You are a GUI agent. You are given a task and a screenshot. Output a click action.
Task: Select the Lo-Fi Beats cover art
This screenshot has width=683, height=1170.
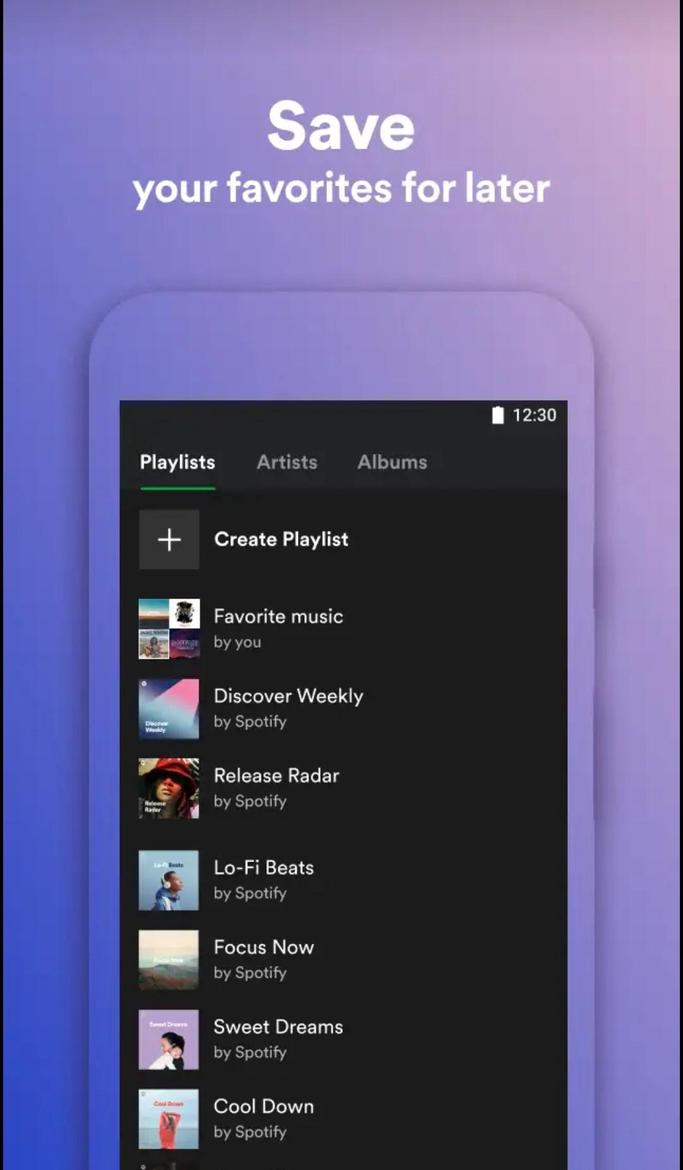[x=169, y=880]
